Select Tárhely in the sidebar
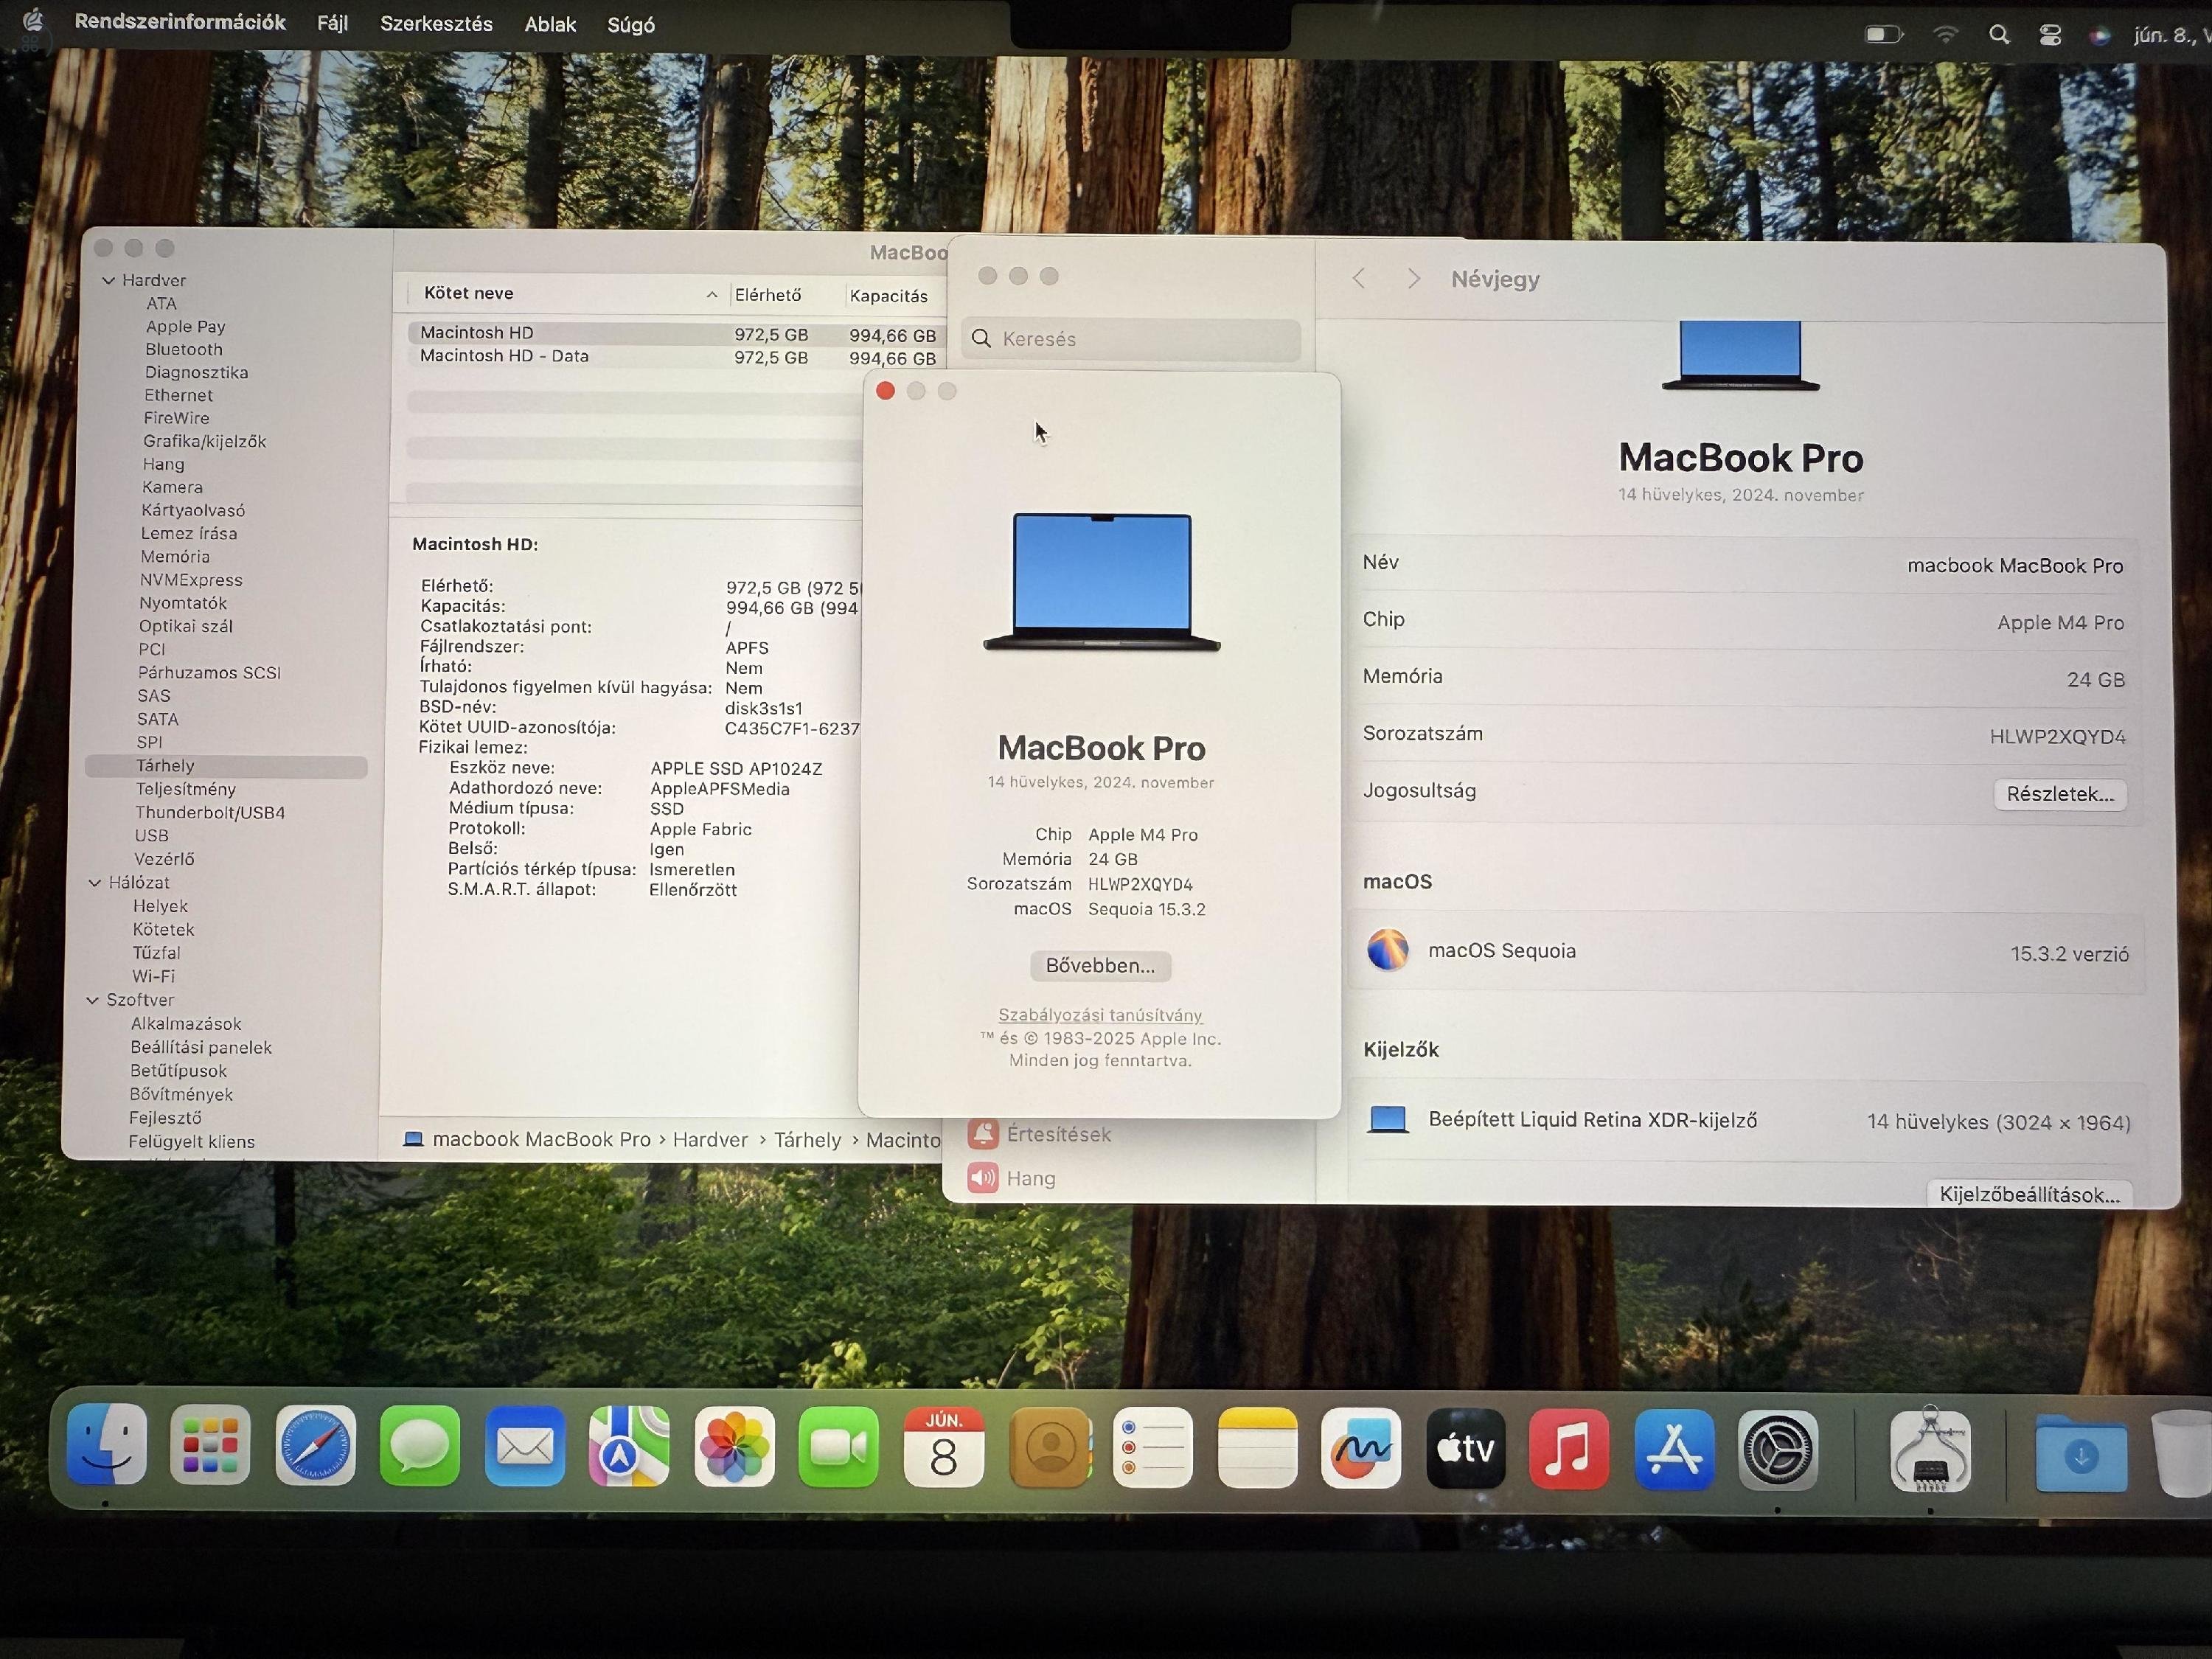This screenshot has height=1659, width=2212. [226, 766]
